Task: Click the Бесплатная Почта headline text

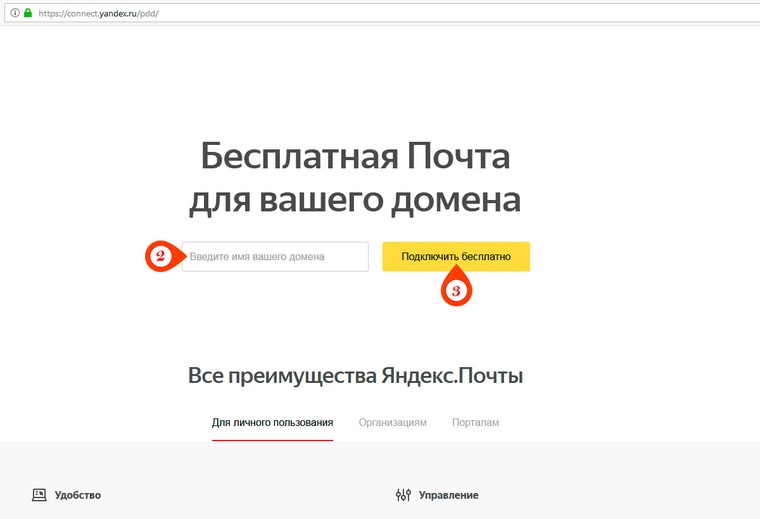Action: pos(355,157)
